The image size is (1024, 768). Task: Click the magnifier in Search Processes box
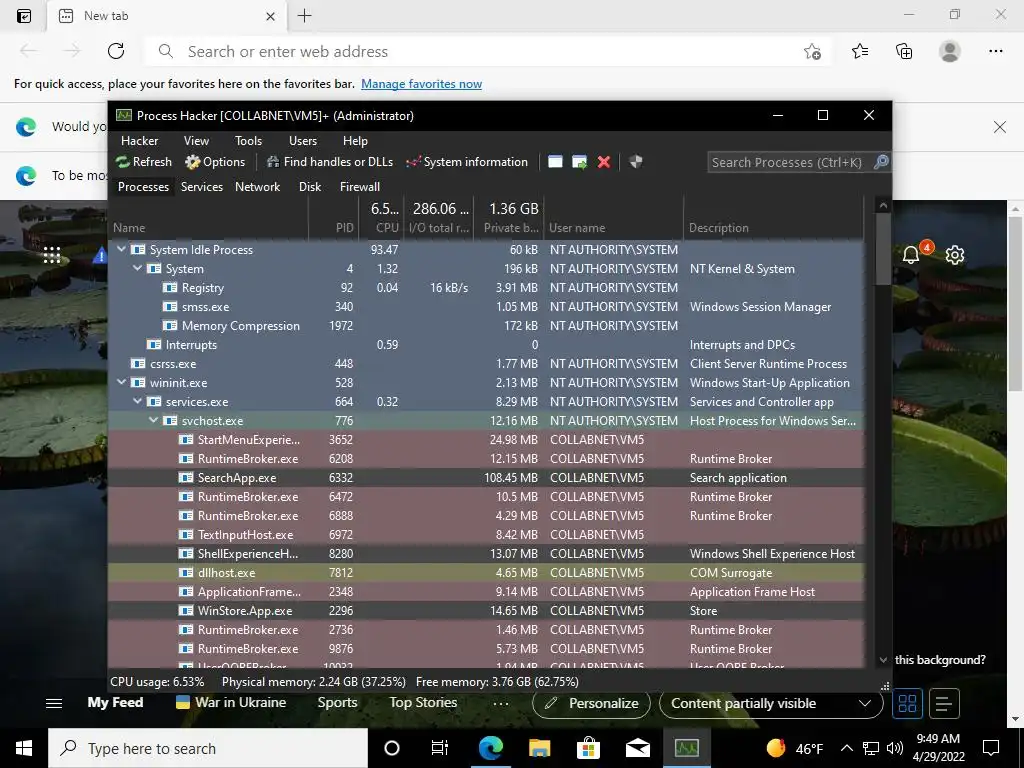click(x=881, y=162)
